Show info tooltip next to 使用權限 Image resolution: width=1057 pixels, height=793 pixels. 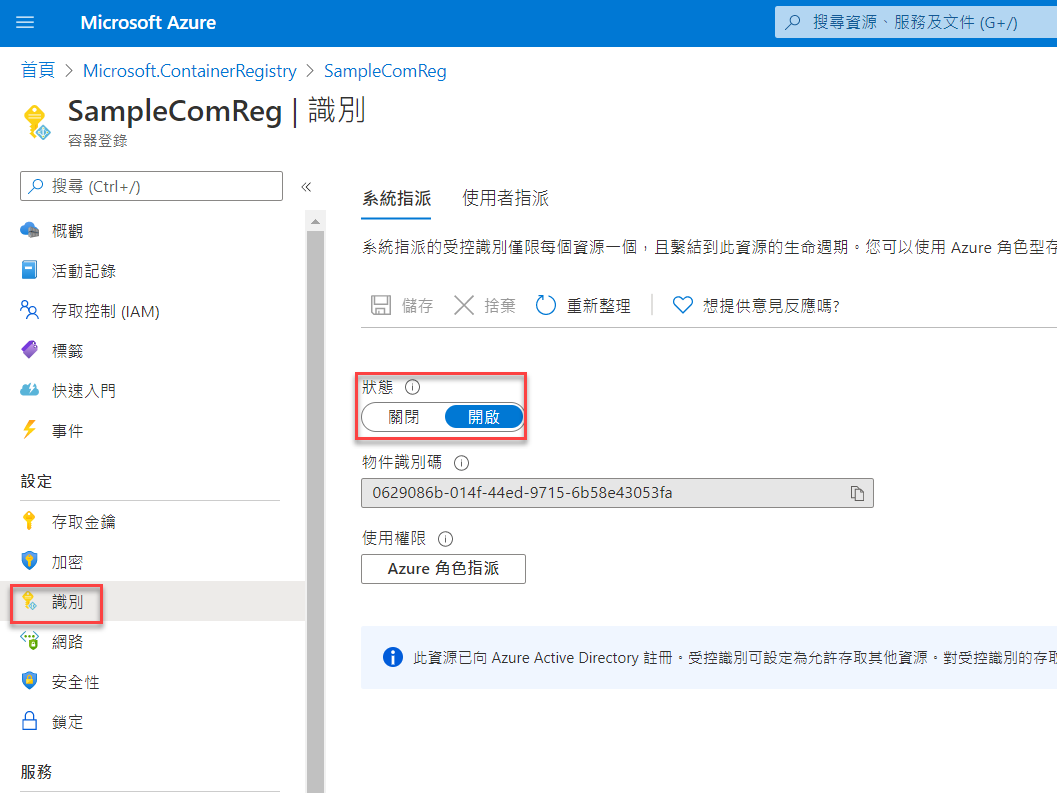pos(446,539)
